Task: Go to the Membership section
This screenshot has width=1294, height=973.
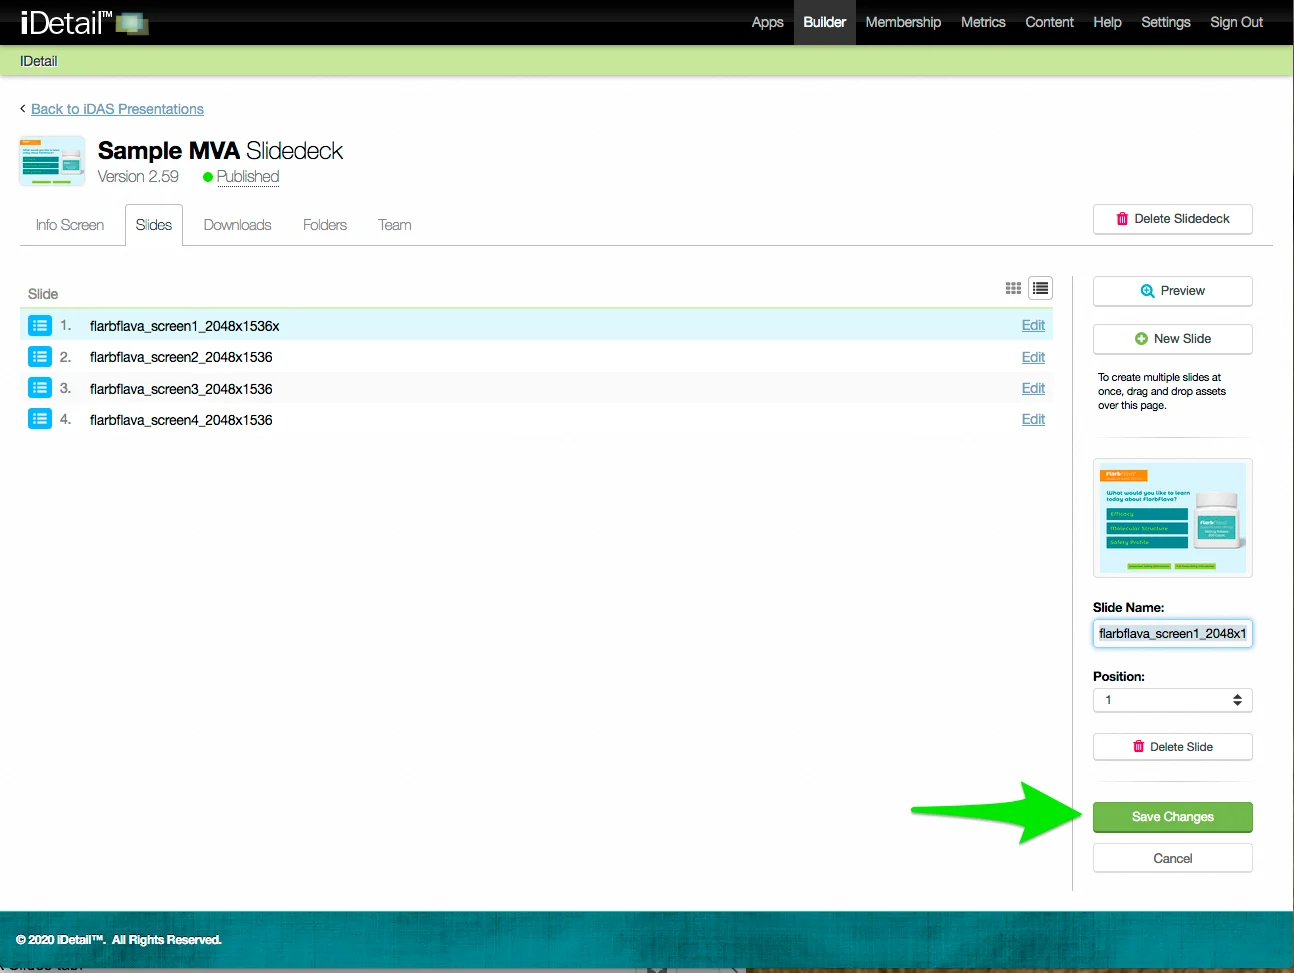Action: click(x=903, y=22)
